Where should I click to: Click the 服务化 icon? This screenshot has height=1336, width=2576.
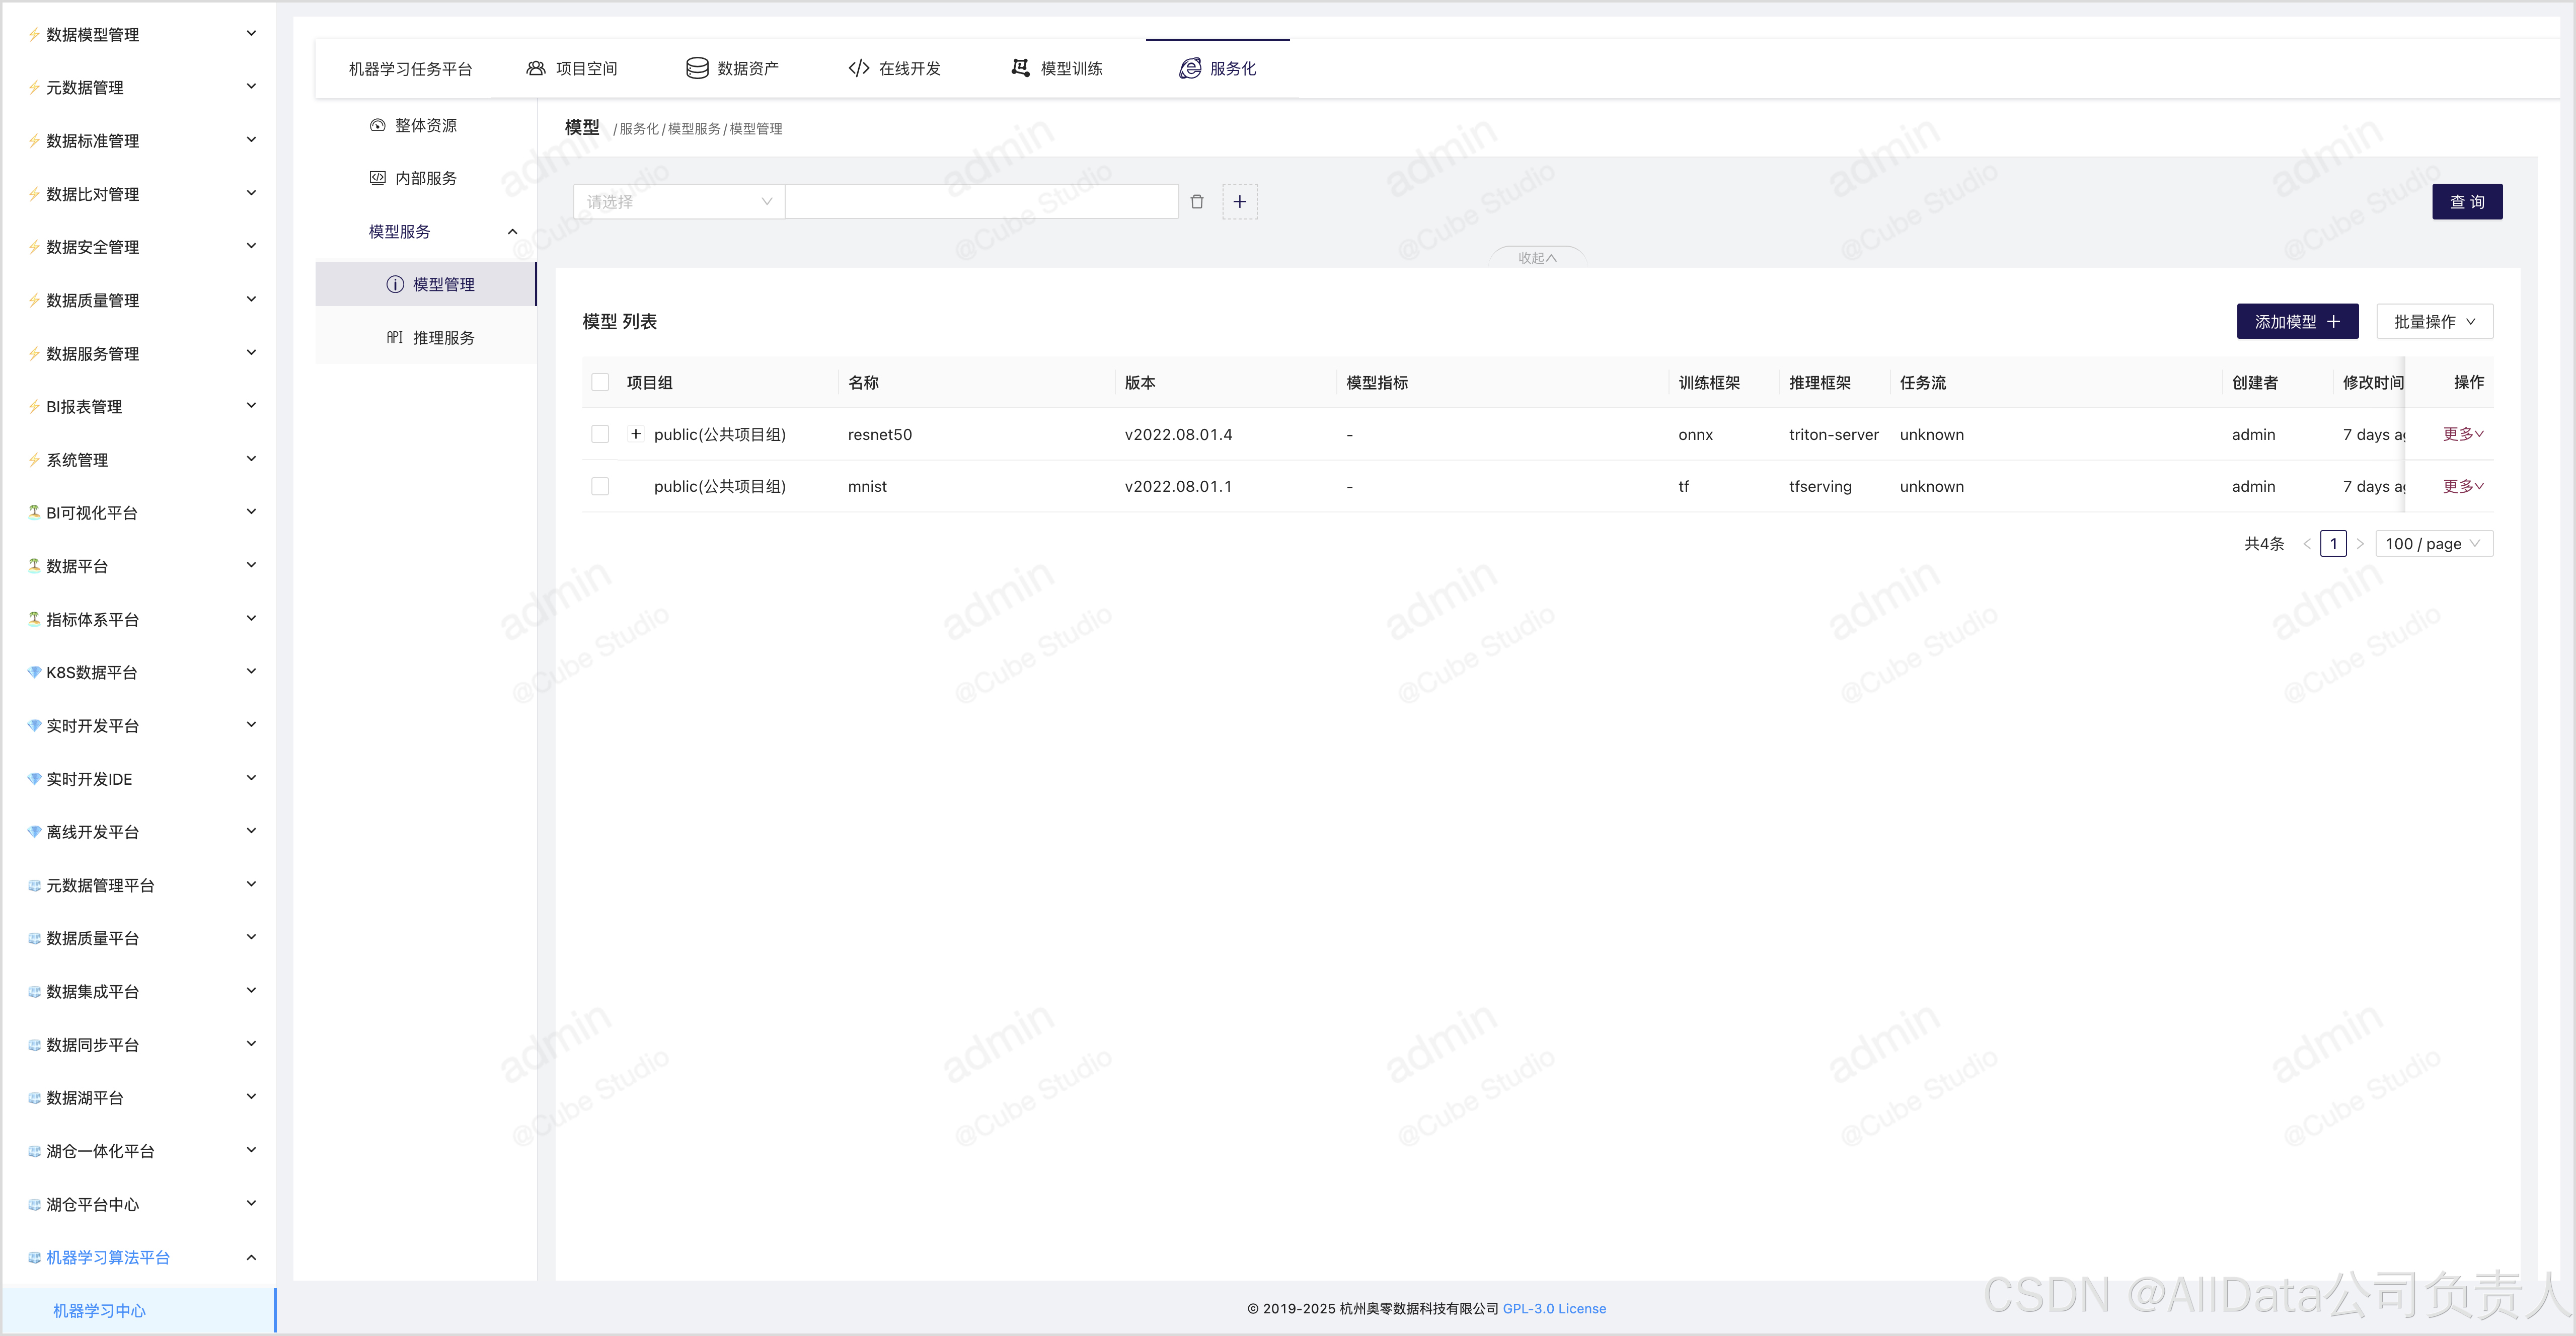point(1190,68)
